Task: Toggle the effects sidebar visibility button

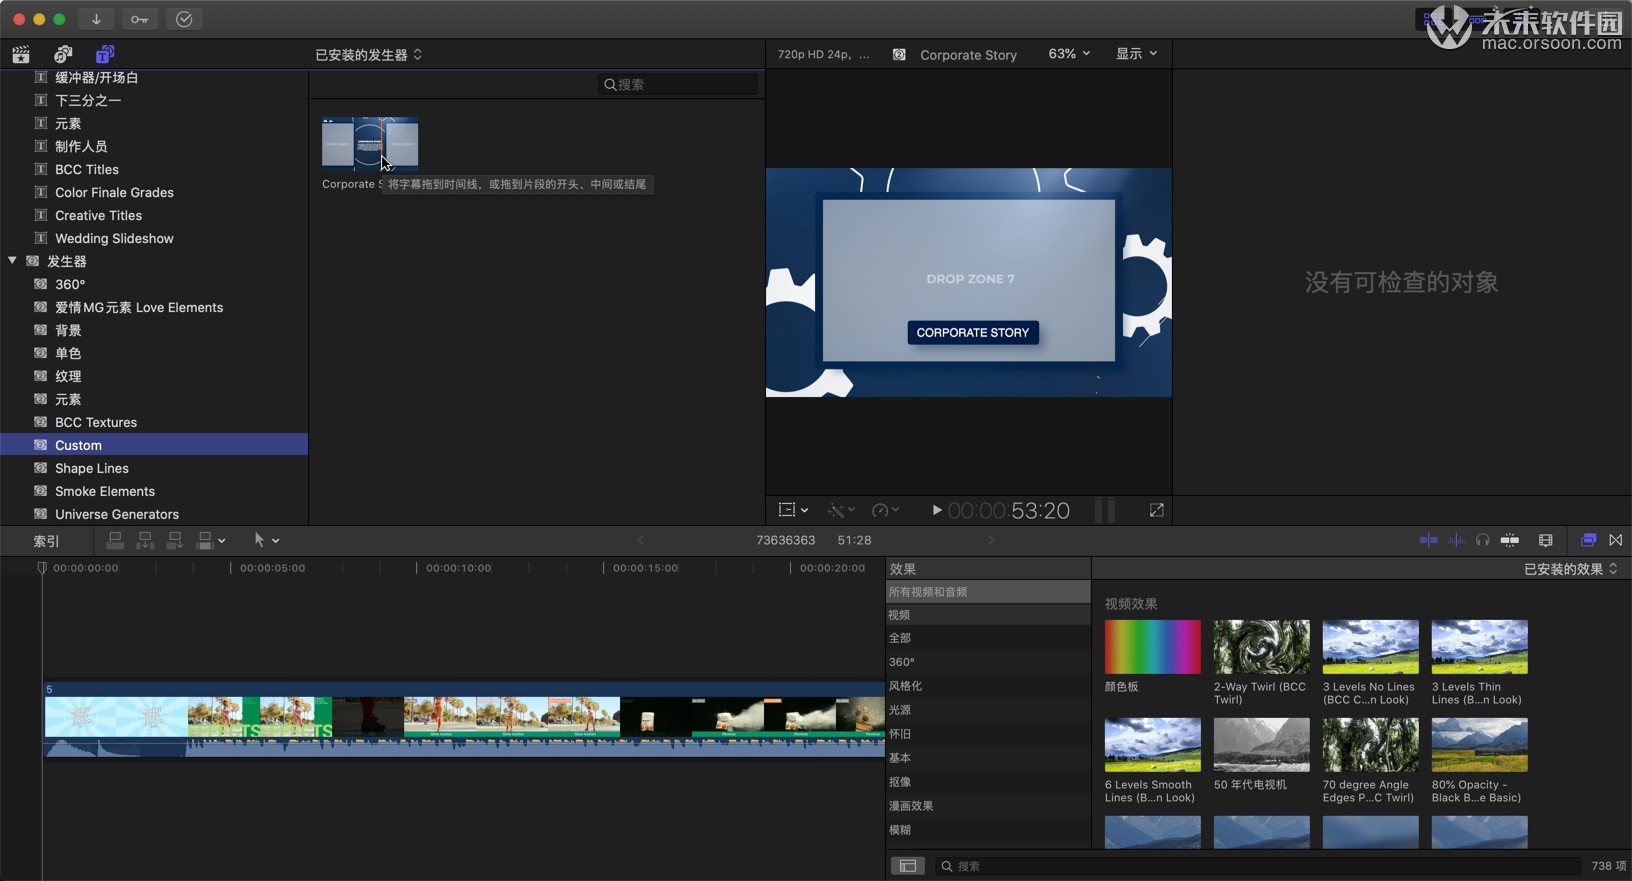Action: 908,866
